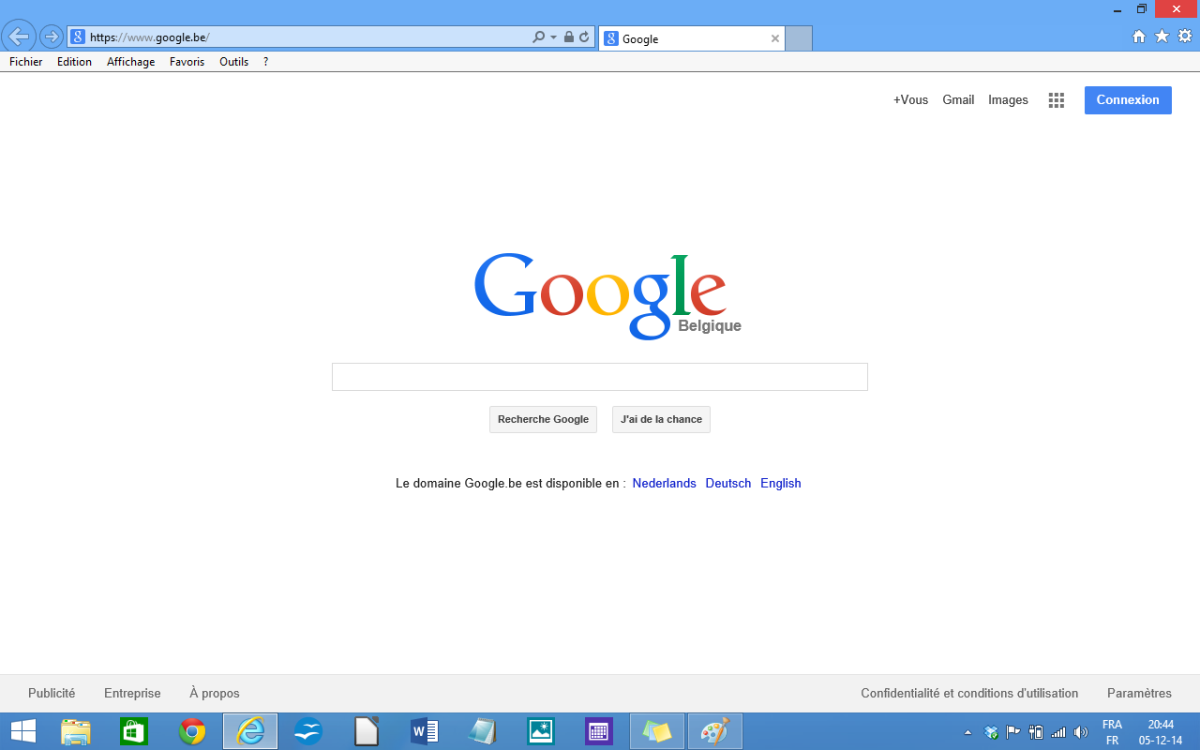Switch language to Deutsch
The width and height of the screenshot is (1200, 750).
[x=728, y=483]
